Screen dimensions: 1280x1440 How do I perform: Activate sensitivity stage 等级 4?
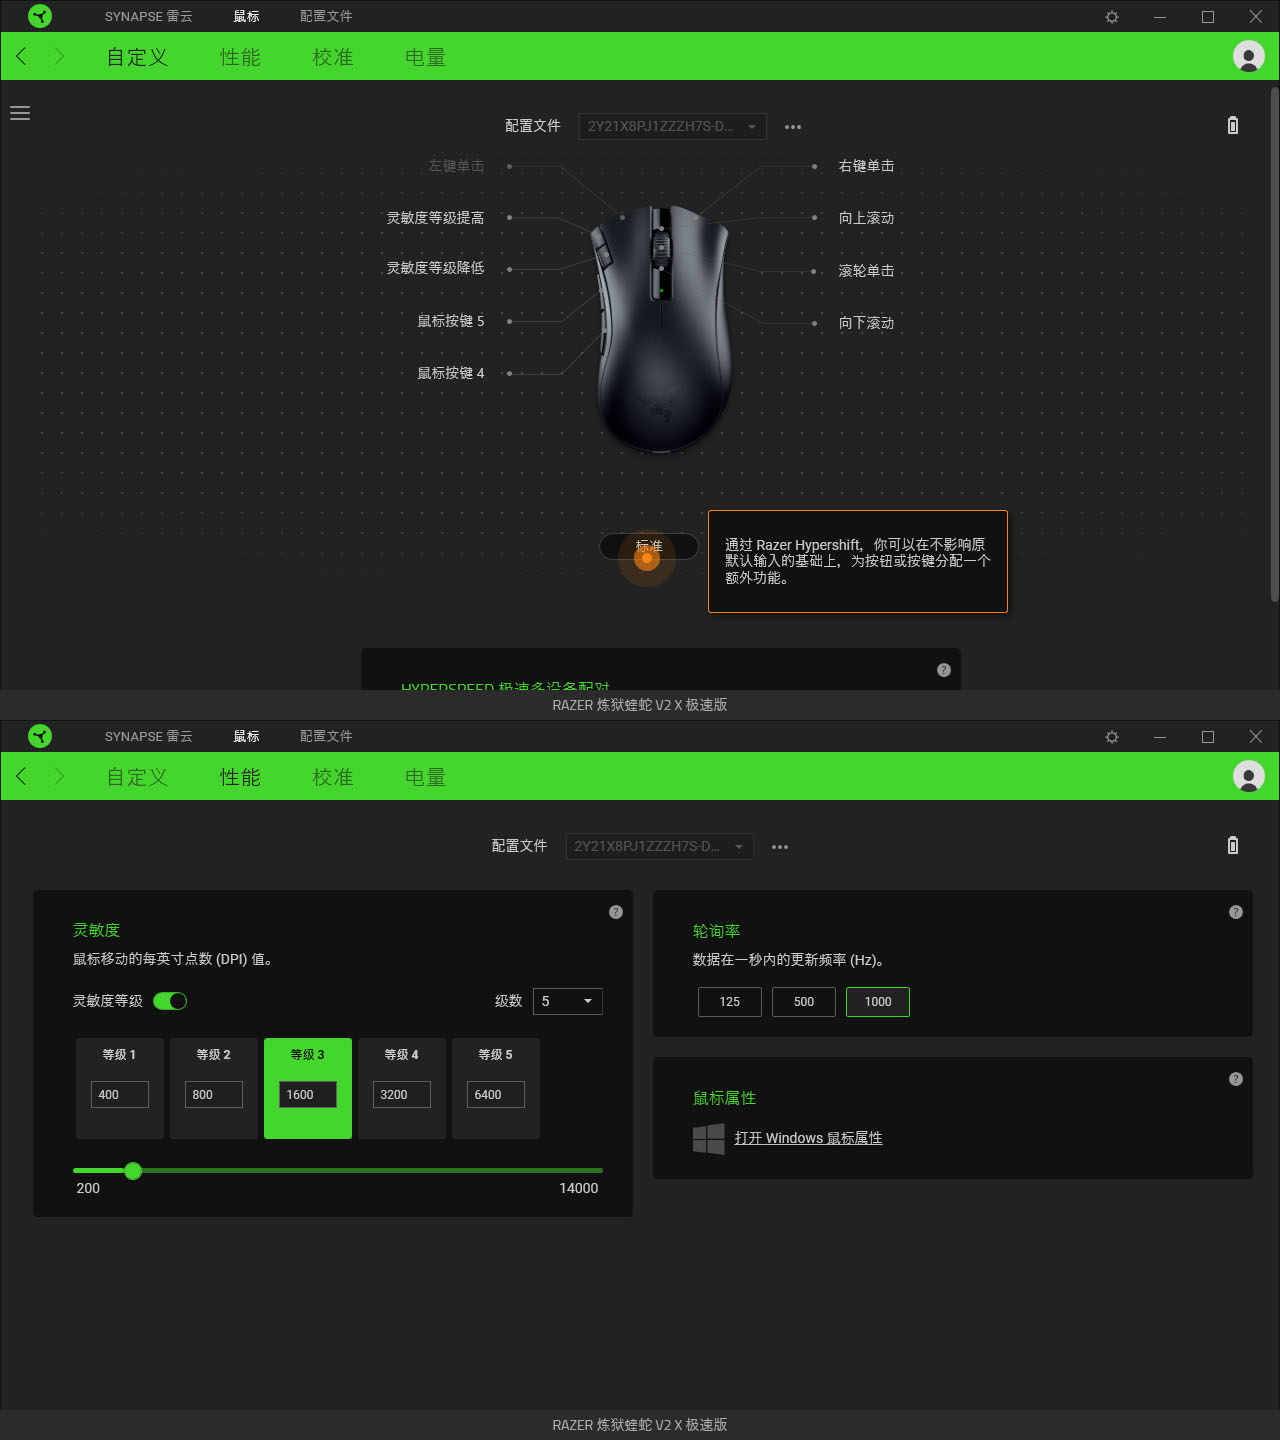tap(402, 1055)
